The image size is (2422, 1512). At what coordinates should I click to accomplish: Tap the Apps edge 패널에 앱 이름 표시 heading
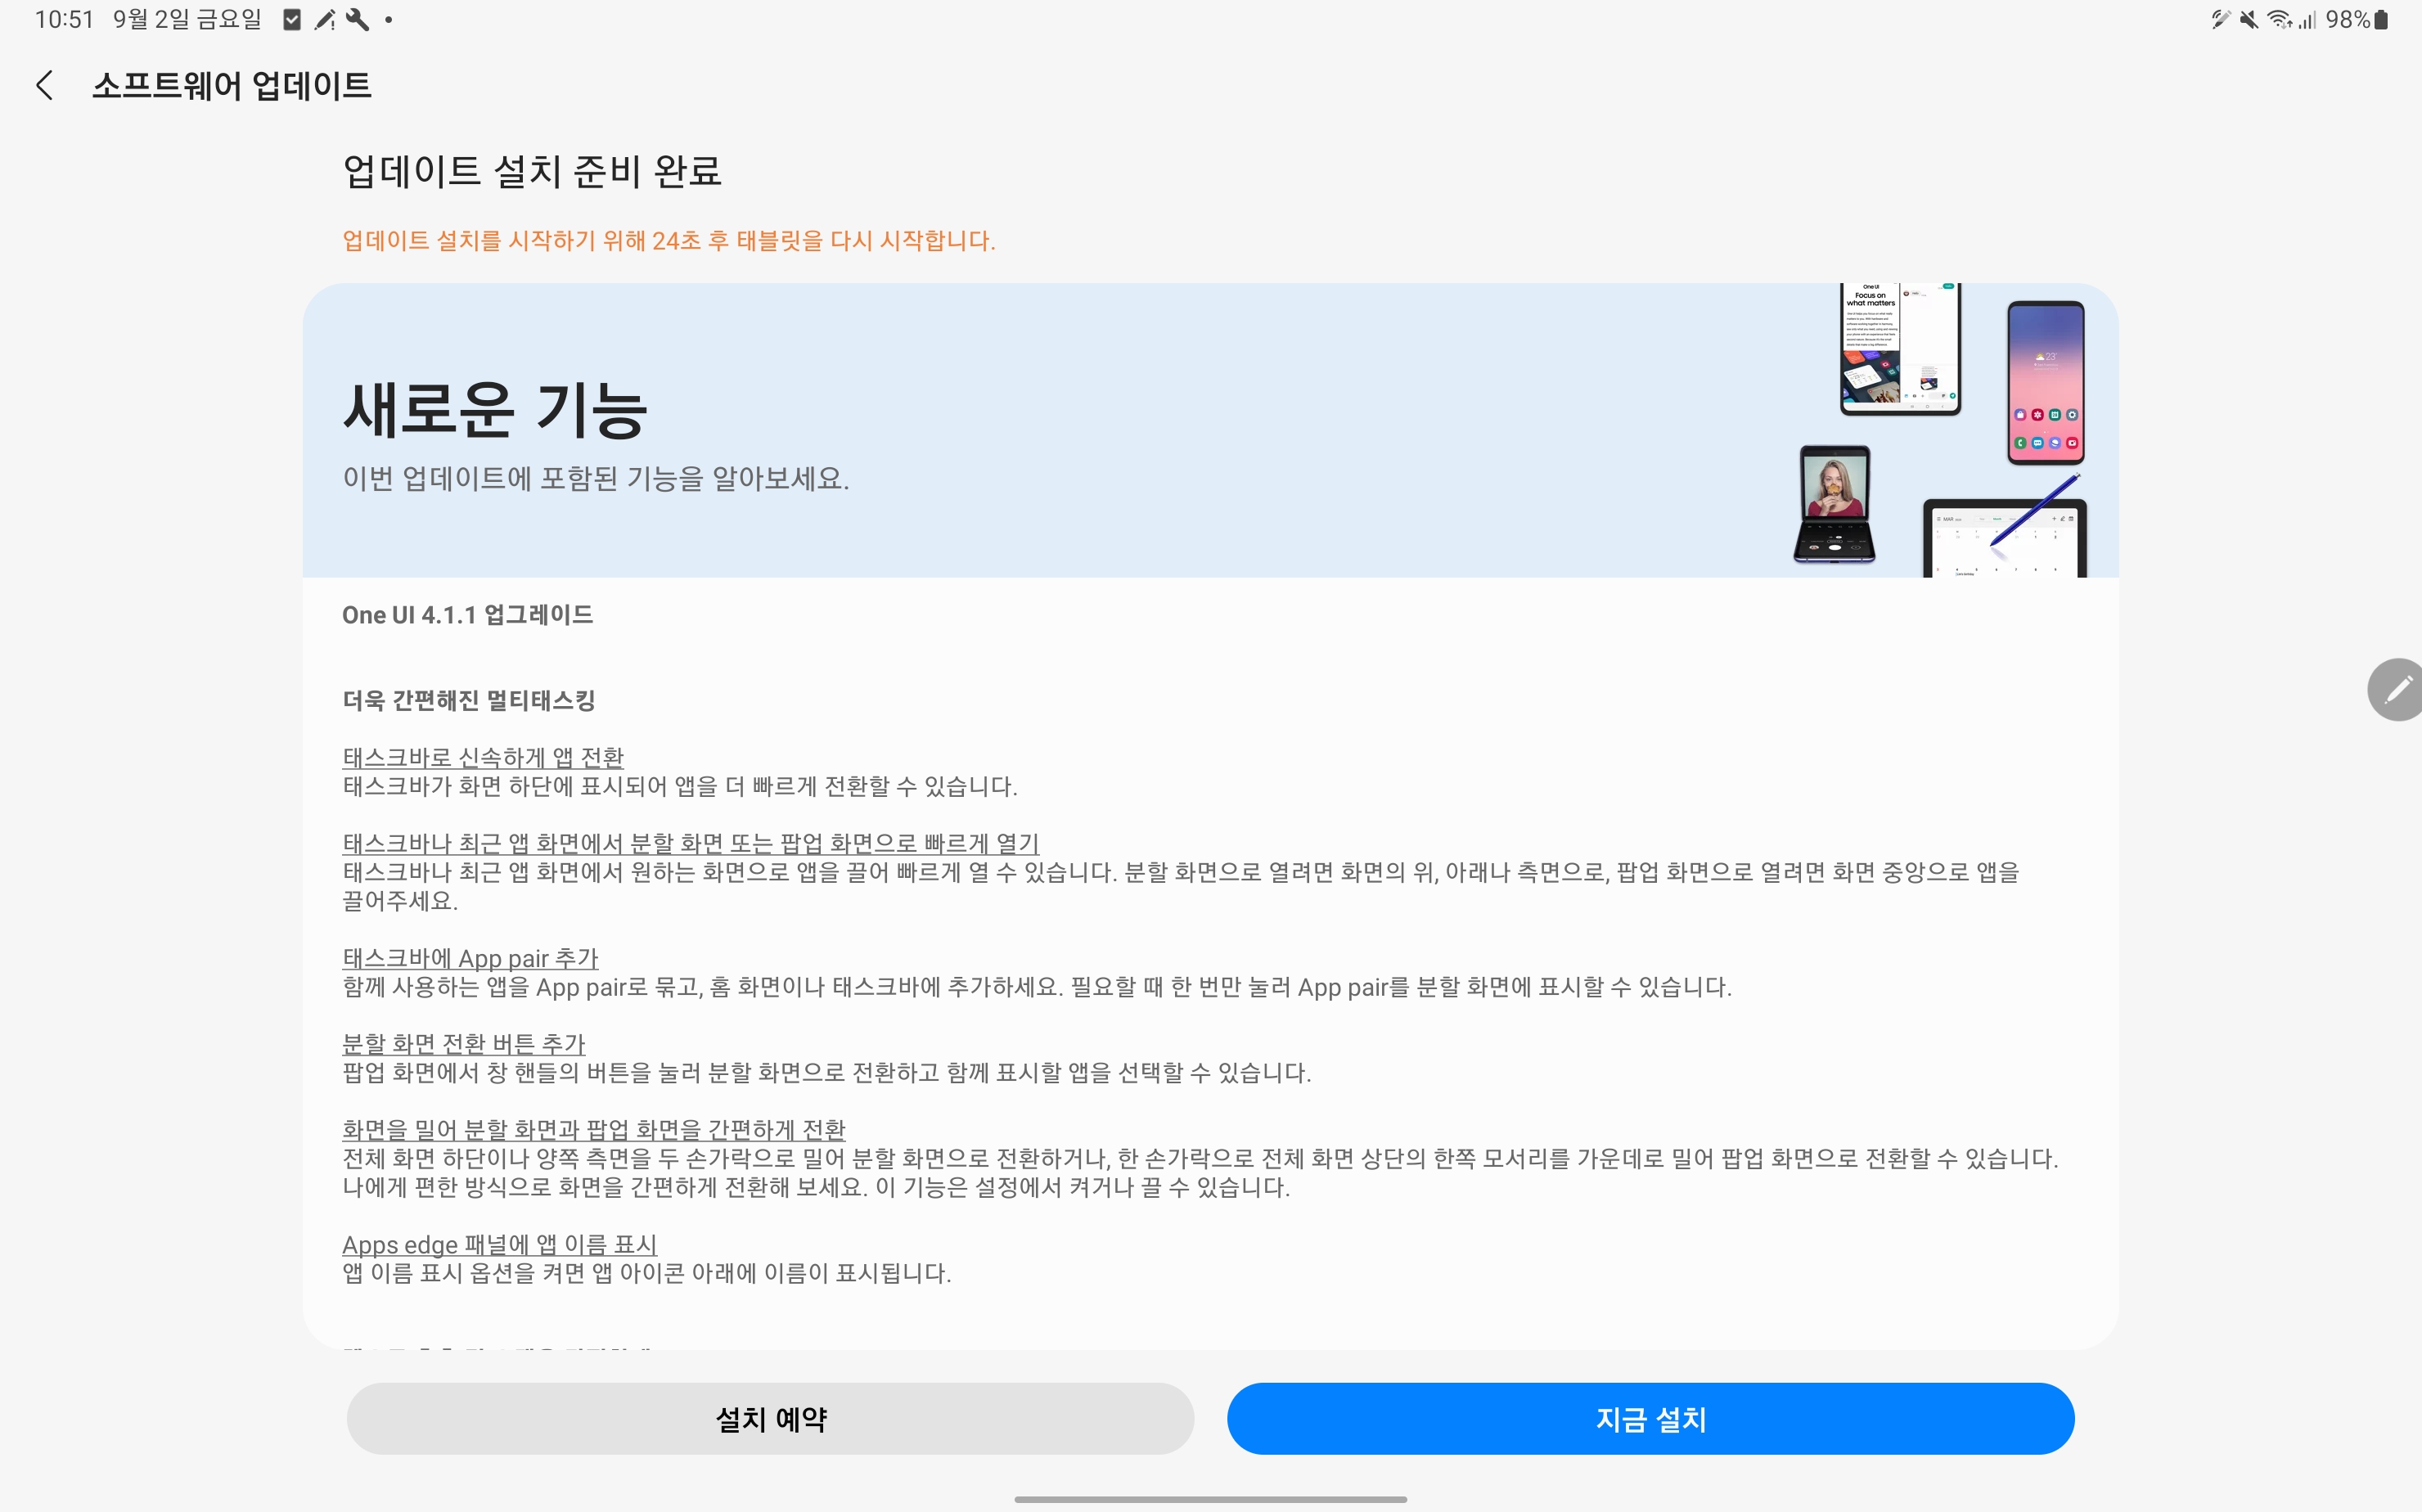(x=499, y=1244)
